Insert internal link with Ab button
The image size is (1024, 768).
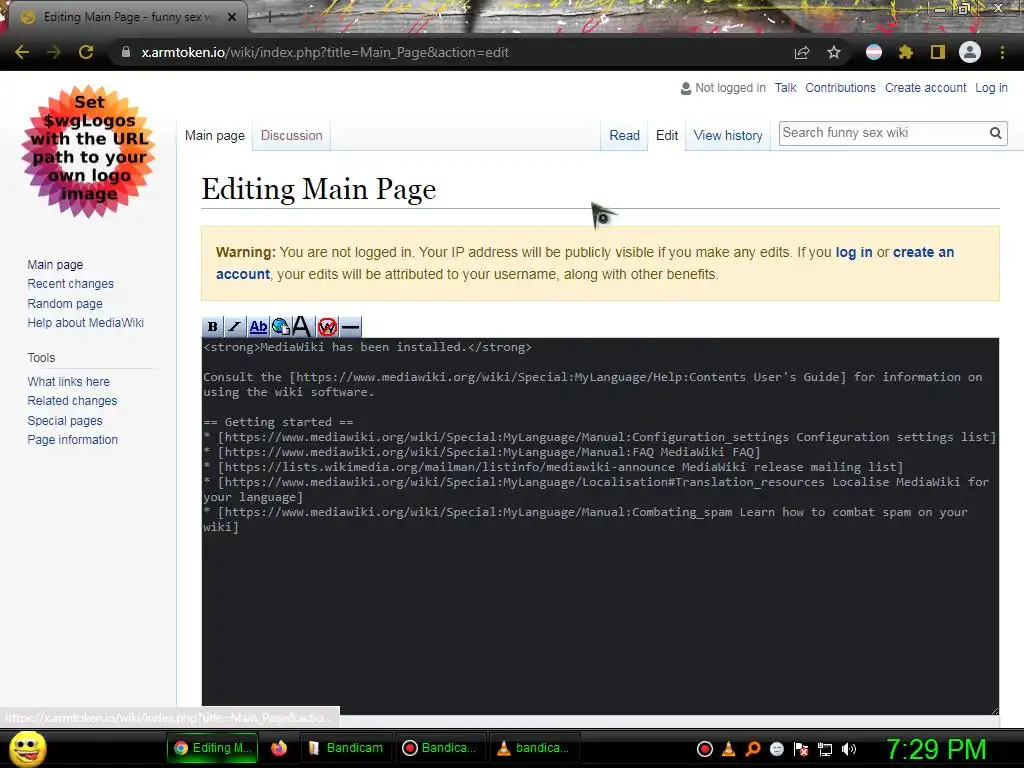point(258,327)
